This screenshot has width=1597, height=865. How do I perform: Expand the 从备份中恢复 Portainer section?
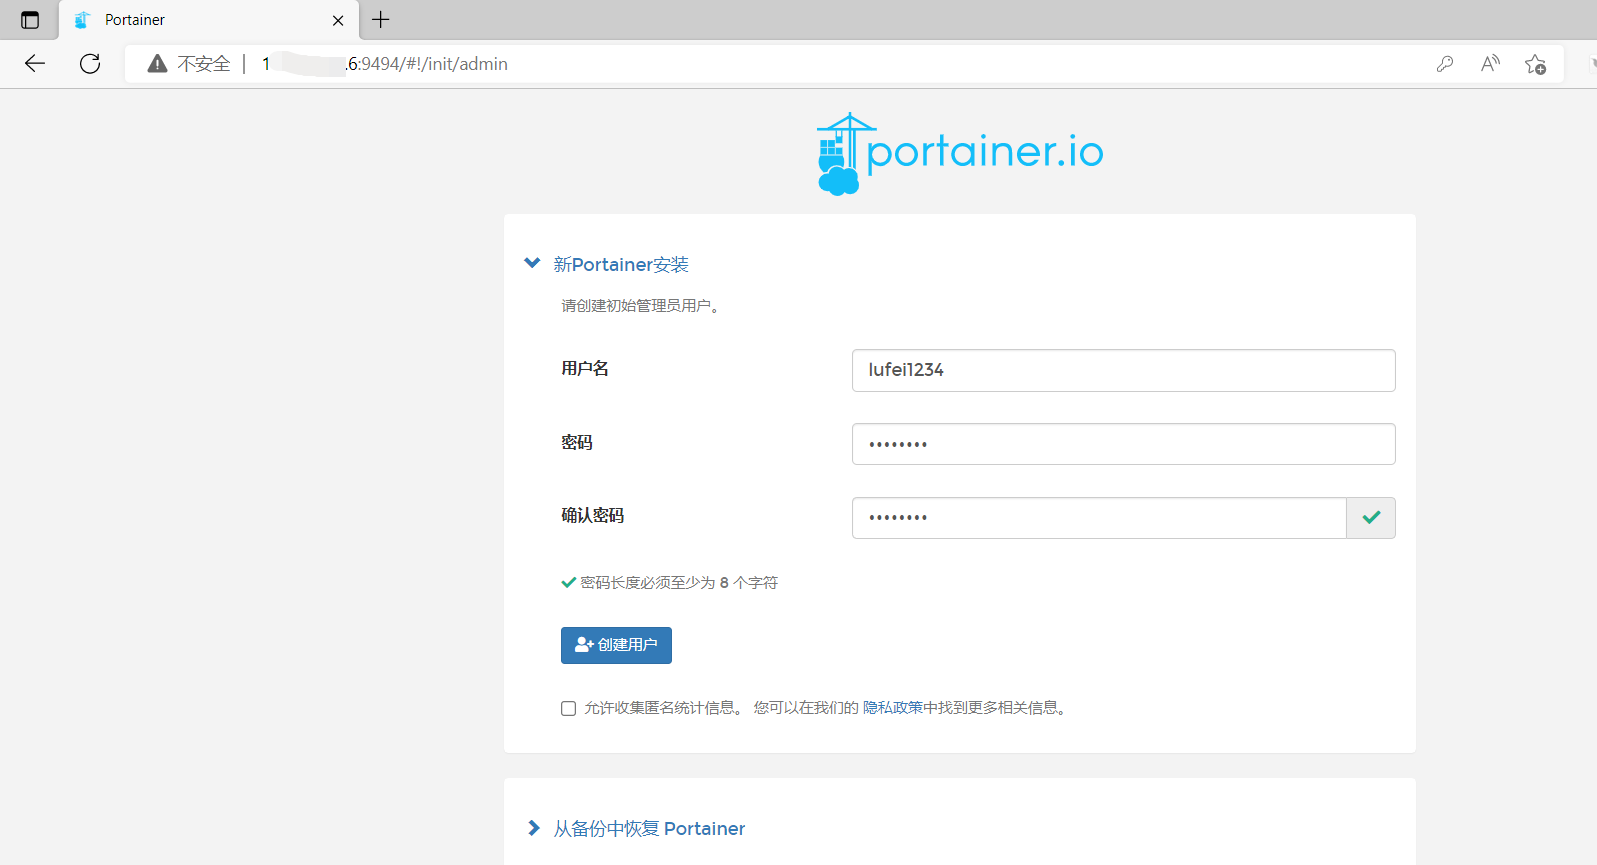[533, 828]
